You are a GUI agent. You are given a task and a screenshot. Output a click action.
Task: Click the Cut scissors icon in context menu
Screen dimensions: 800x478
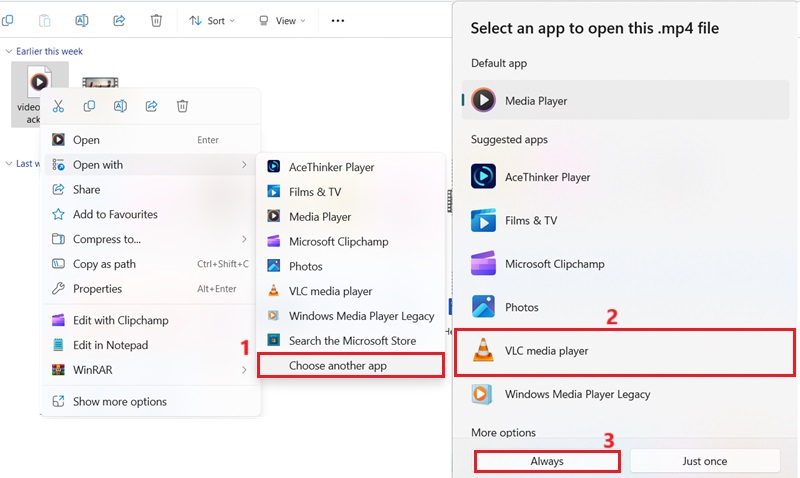58,106
